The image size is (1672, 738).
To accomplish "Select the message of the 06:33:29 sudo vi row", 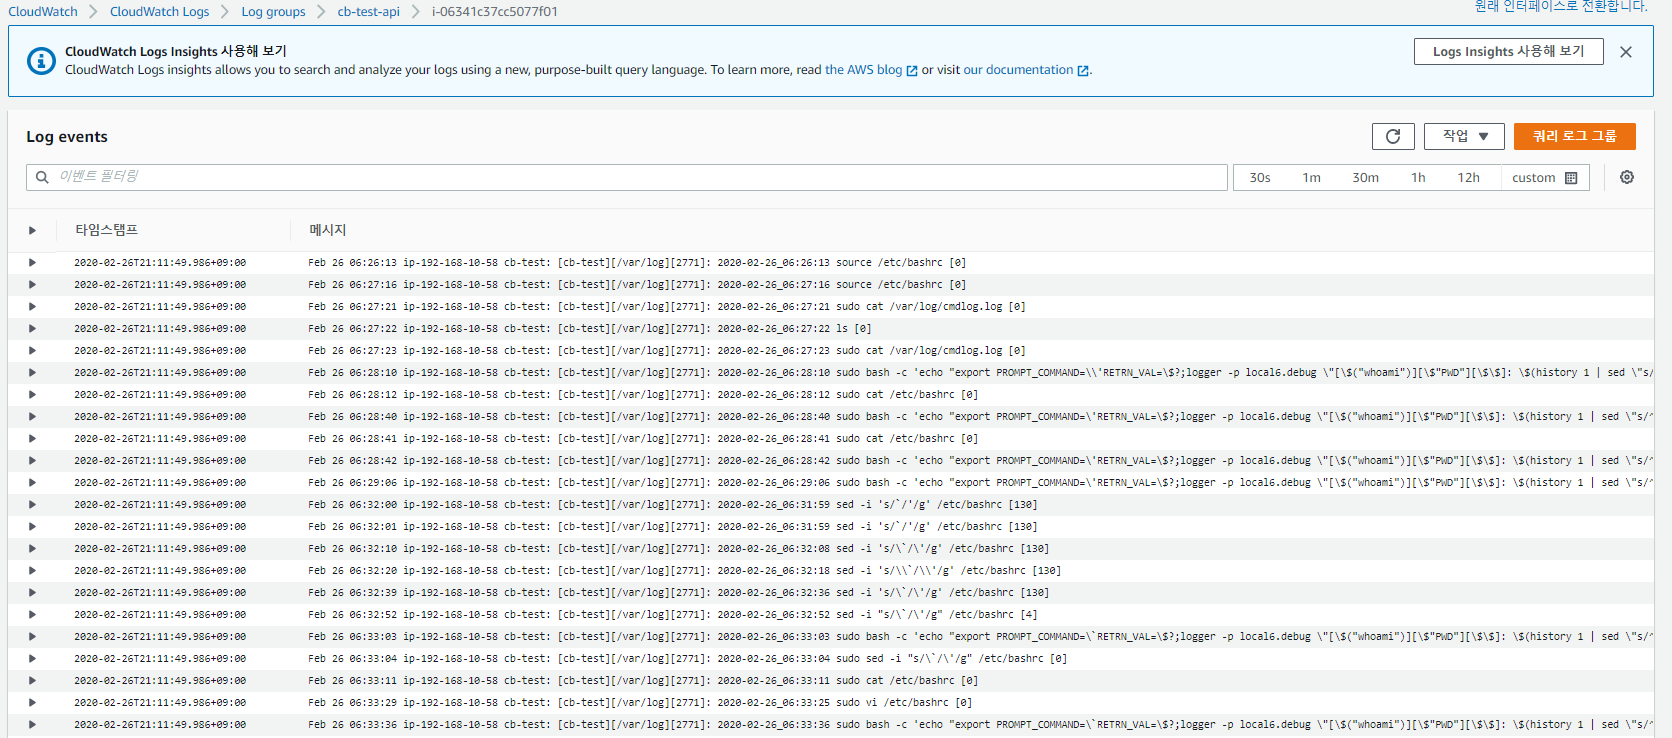I will [640, 703].
